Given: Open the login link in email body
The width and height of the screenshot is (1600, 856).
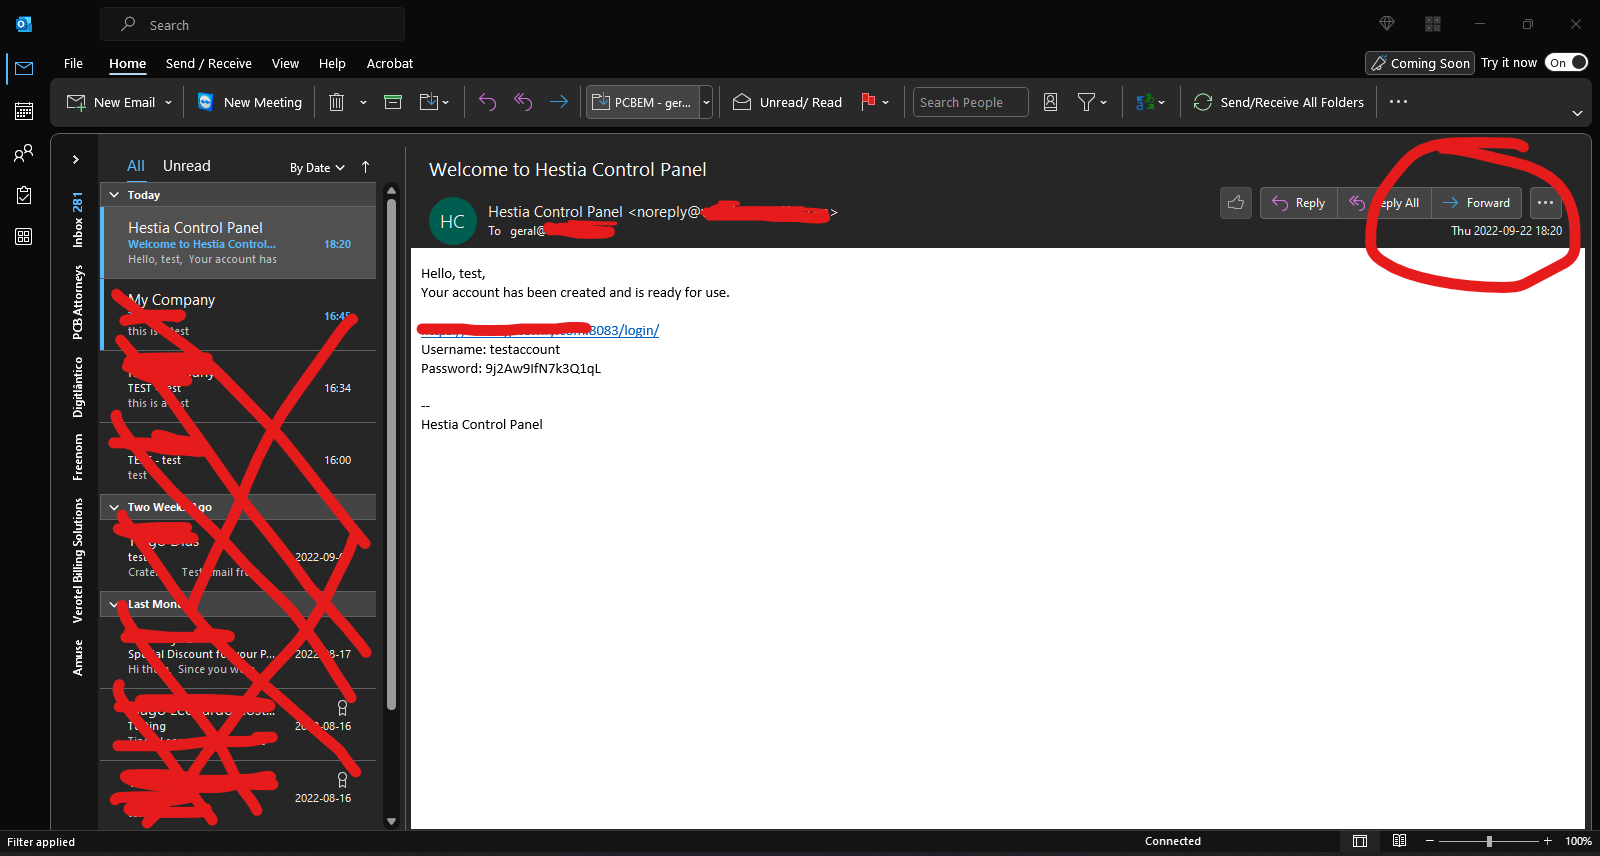Looking at the screenshot, I should point(540,330).
